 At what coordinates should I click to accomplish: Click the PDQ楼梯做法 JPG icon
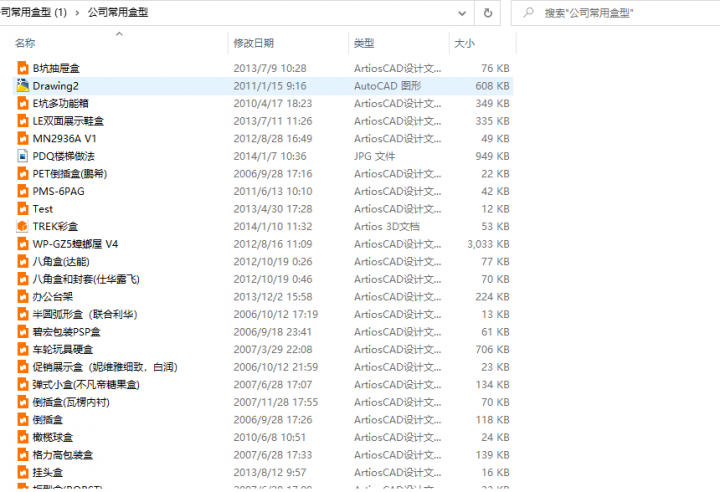pyautogui.click(x=22, y=156)
